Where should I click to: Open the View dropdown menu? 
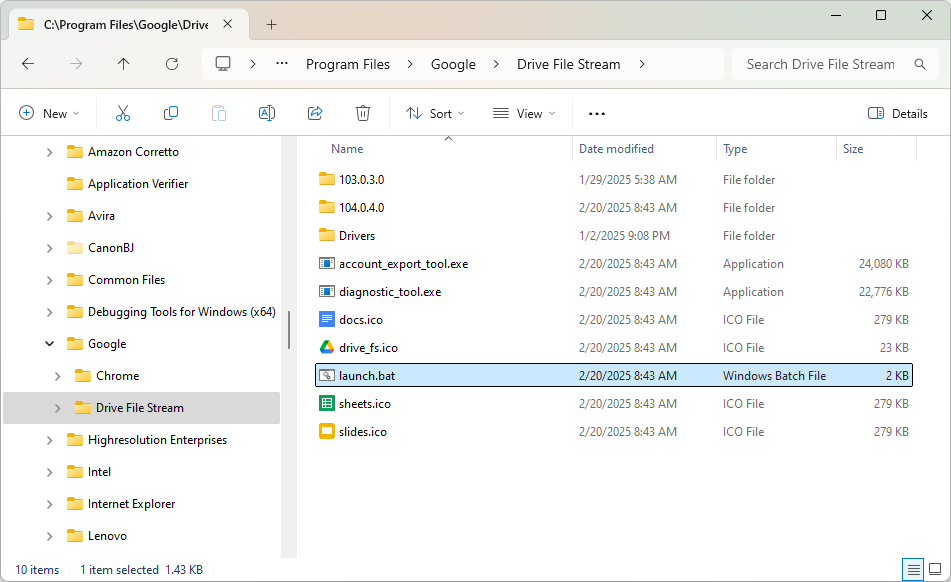[525, 113]
